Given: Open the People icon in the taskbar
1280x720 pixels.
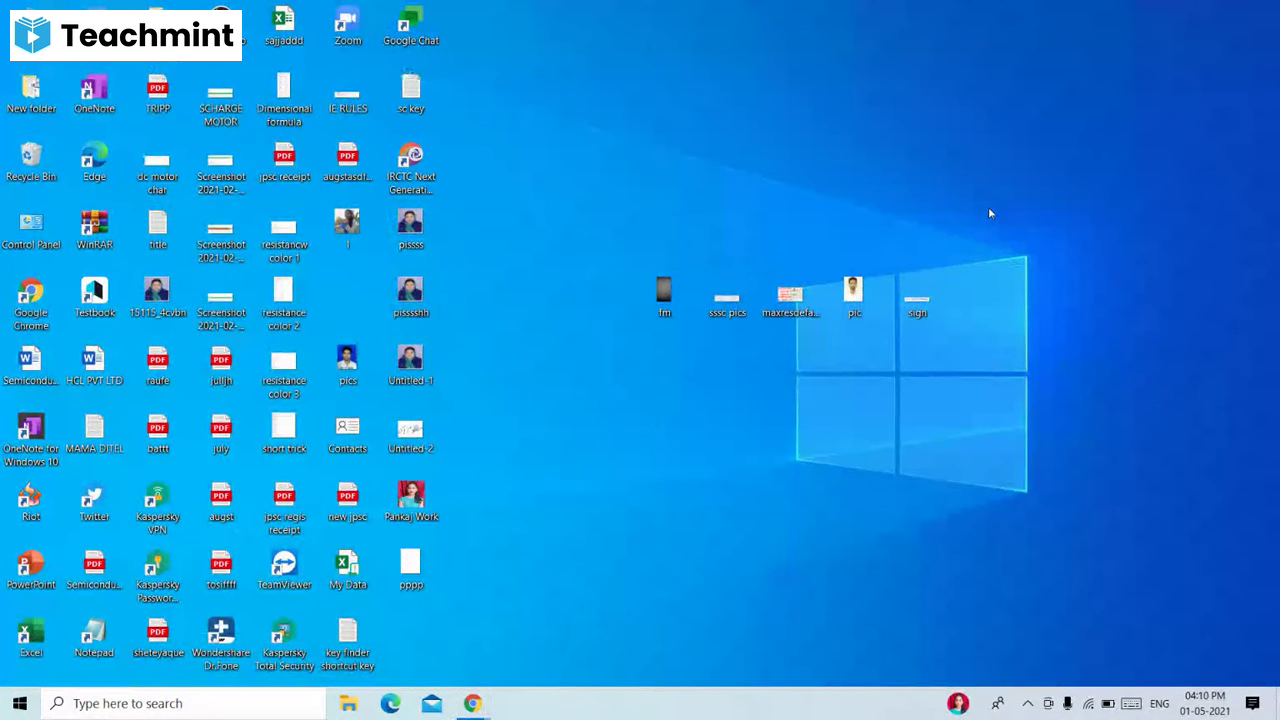Looking at the screenshot, I should (997, 703).
